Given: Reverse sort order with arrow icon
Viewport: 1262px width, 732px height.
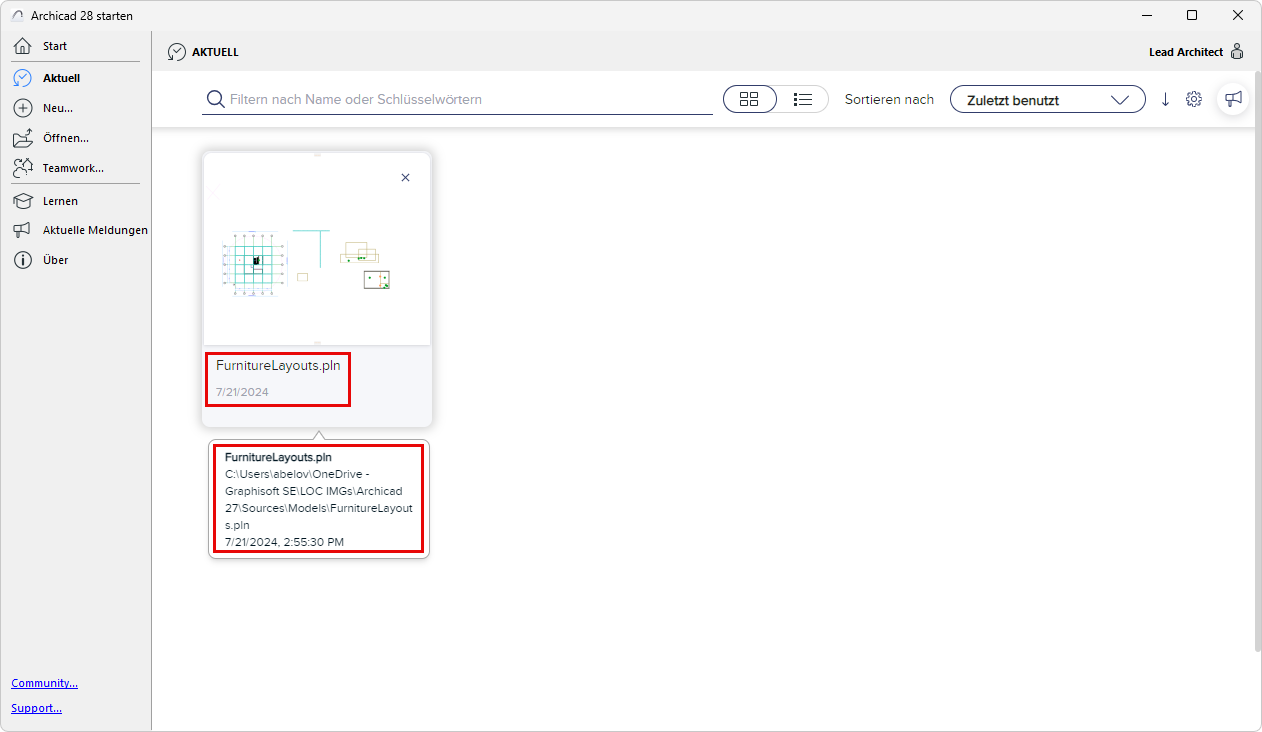Looking at the screenshot, I should (x=1165, y=99).
